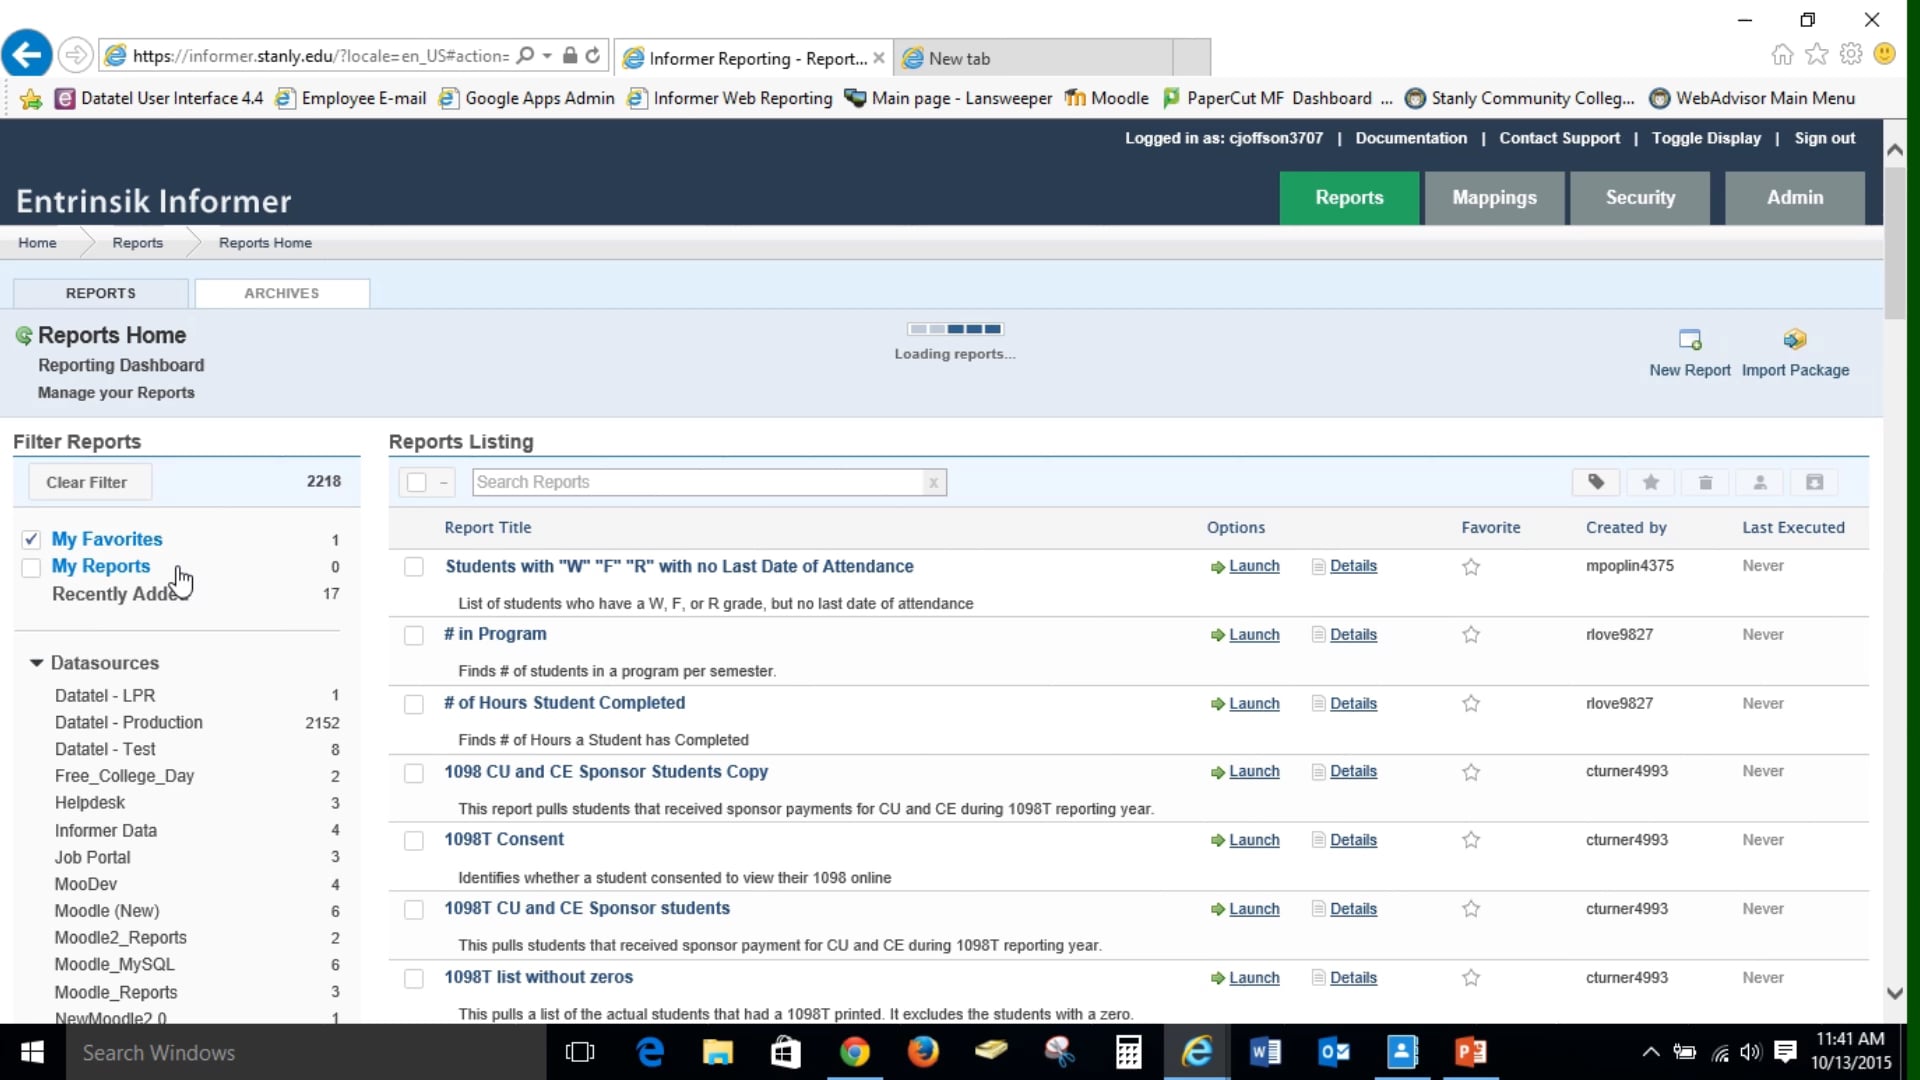Viewport: 1920px width, 1080px height.
Task: Click the user owner toolbar icon
Action: (x=1760, y=483)
